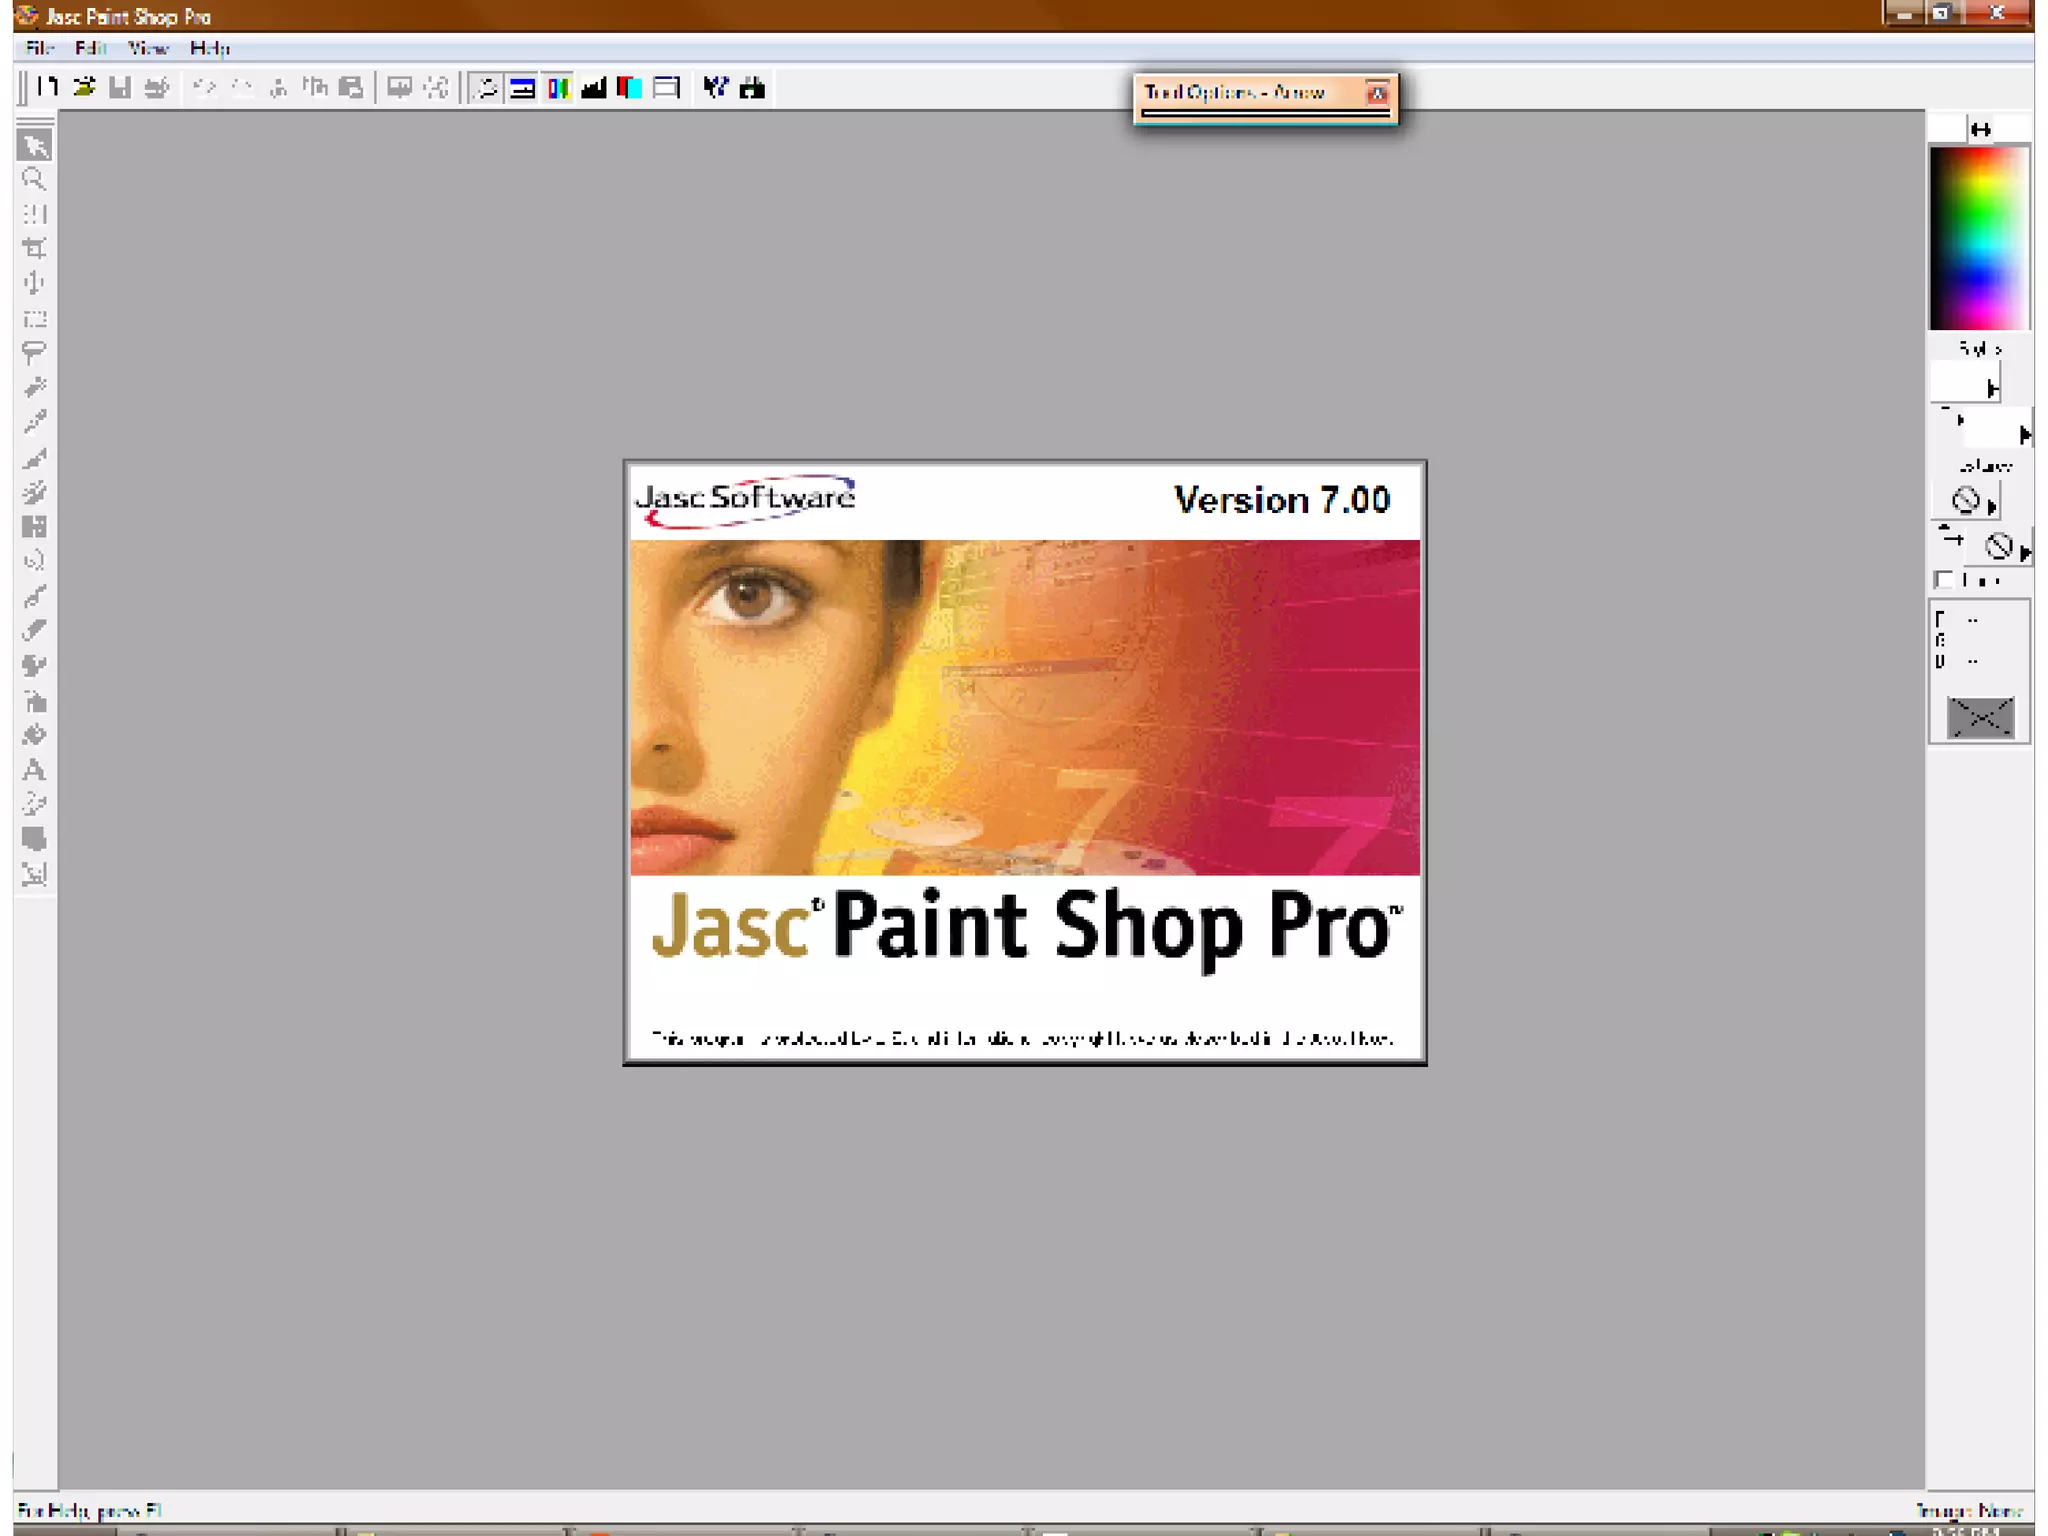Open the View menu
Screen dimensions: 2048x1536
point(148,48)
